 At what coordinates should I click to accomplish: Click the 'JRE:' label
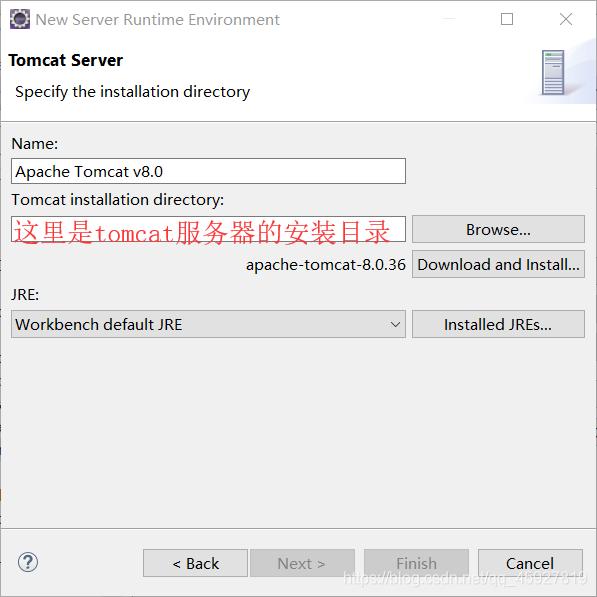[25, 295]
